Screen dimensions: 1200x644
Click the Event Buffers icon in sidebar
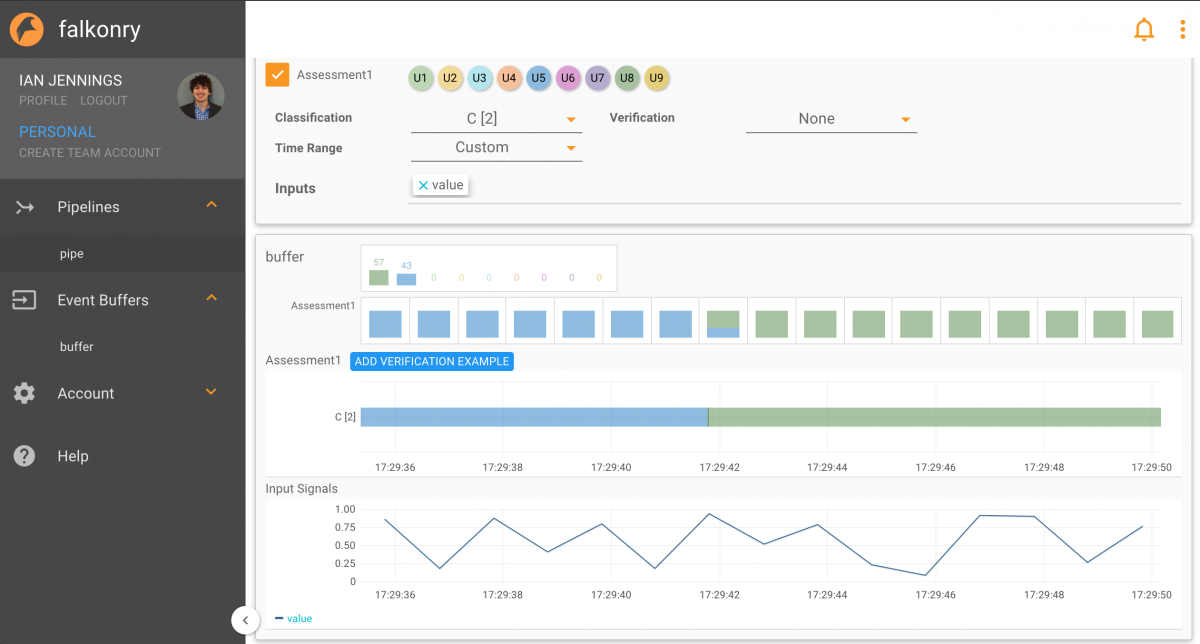pos(24,300)
